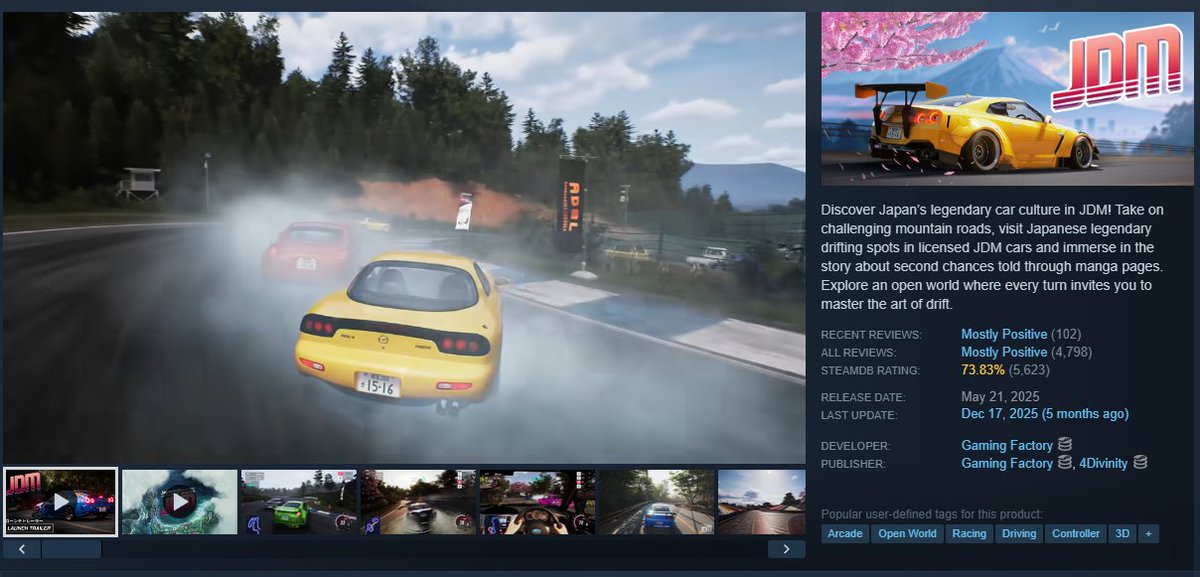This screenshot has width=1200, height=577.
Task: Open the JDM game header image
Action: coord(1008,99)
